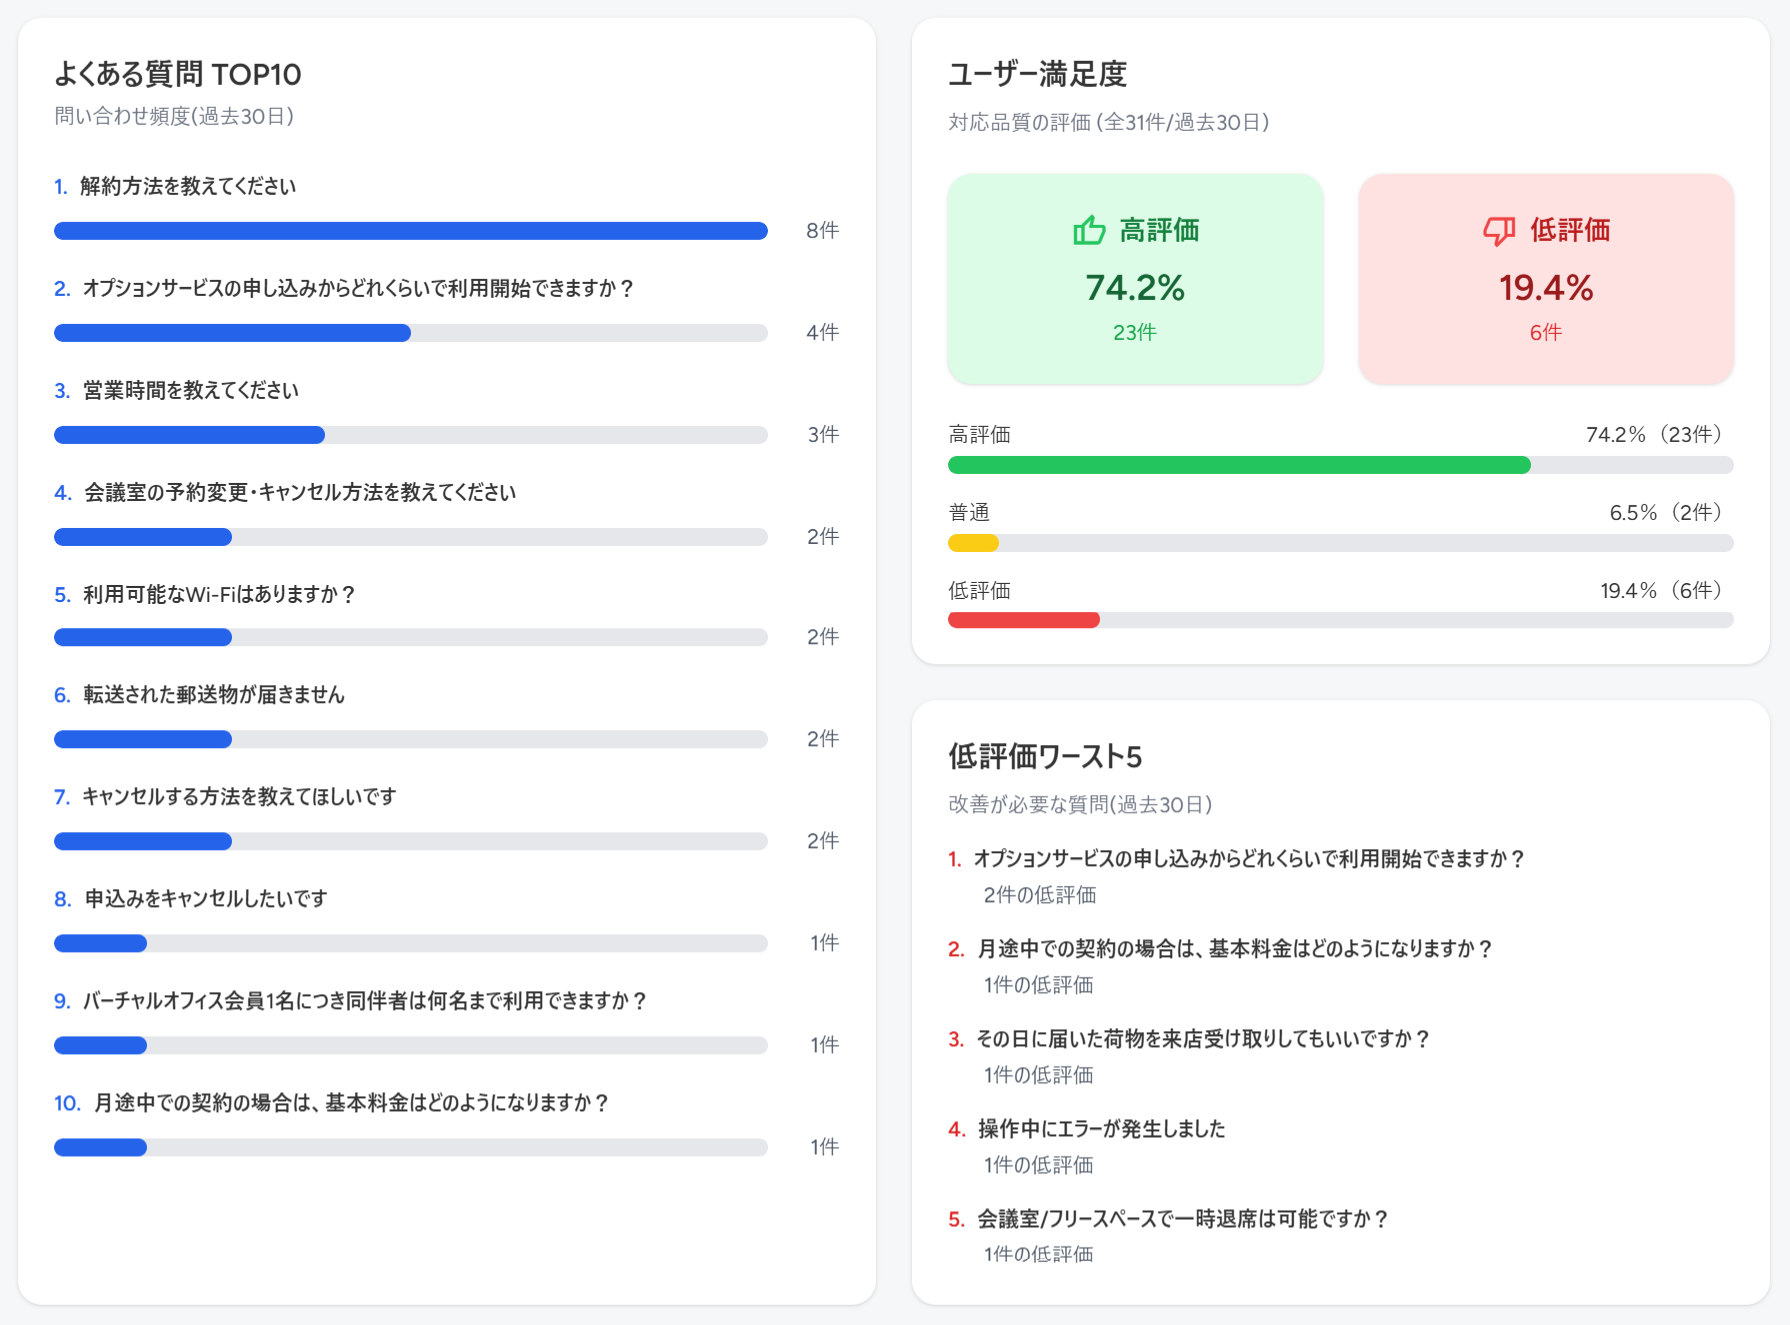This screenshot has height=1325, width=1790.
Task: Select 2件の低評価 under the worst-rated question
Action: pyautogui.click(x=1038, y=895)
